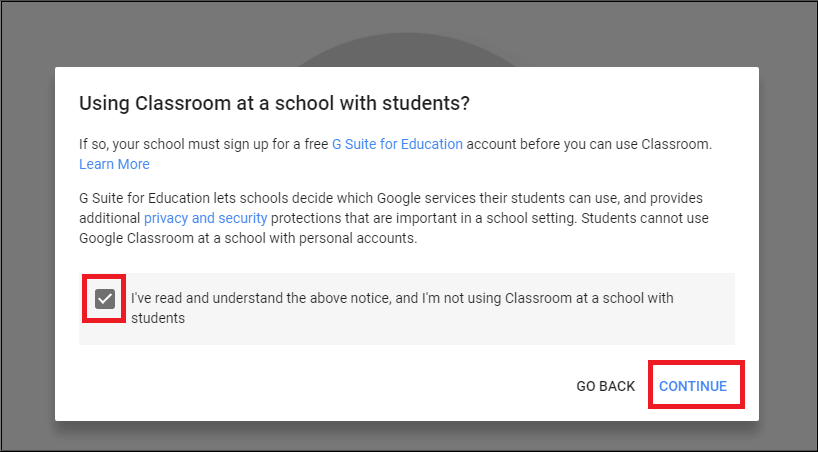
Task: Open the privacy and security link
Action: tap(206, 218)
